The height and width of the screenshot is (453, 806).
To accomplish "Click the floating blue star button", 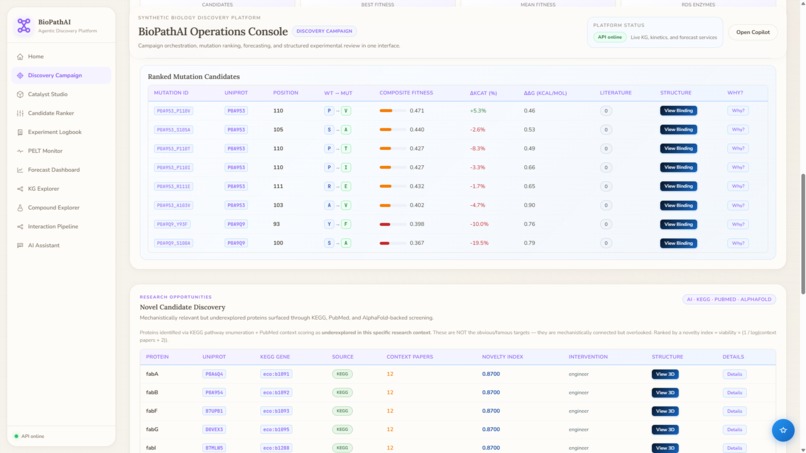I will coord(783,430).
